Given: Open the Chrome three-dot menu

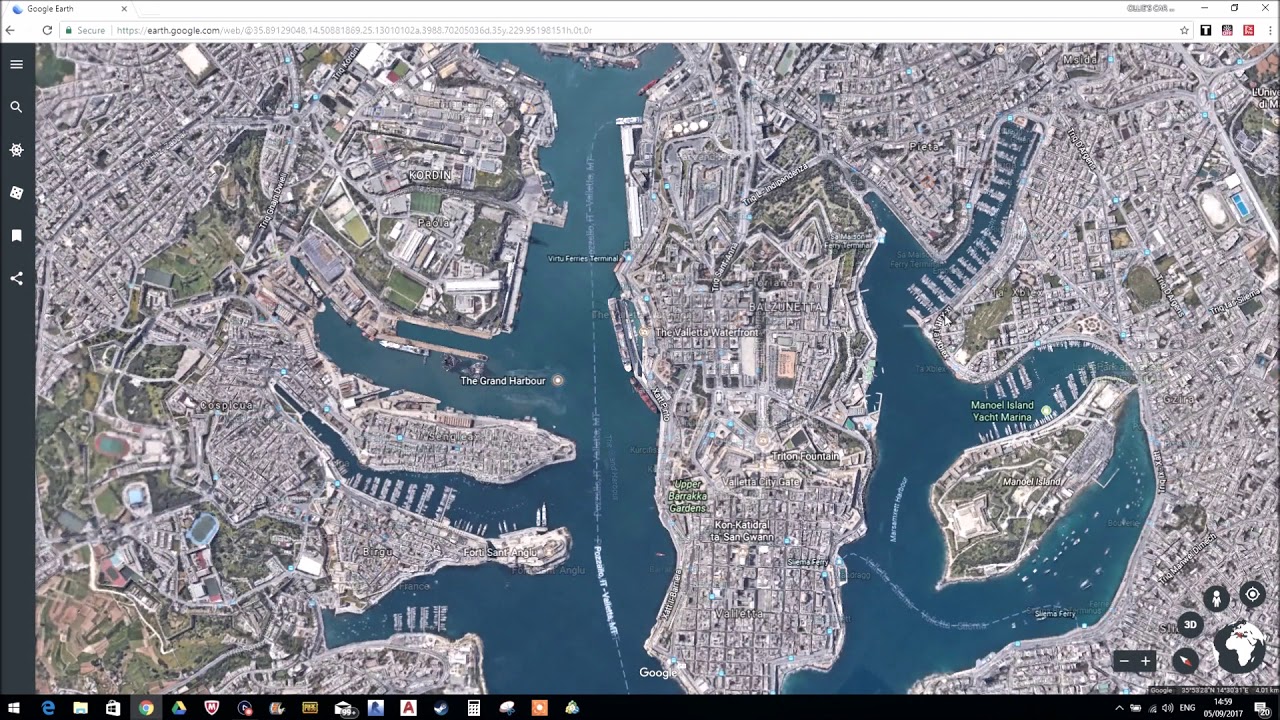Looking at the screenshot, I should coord(1269,30).
